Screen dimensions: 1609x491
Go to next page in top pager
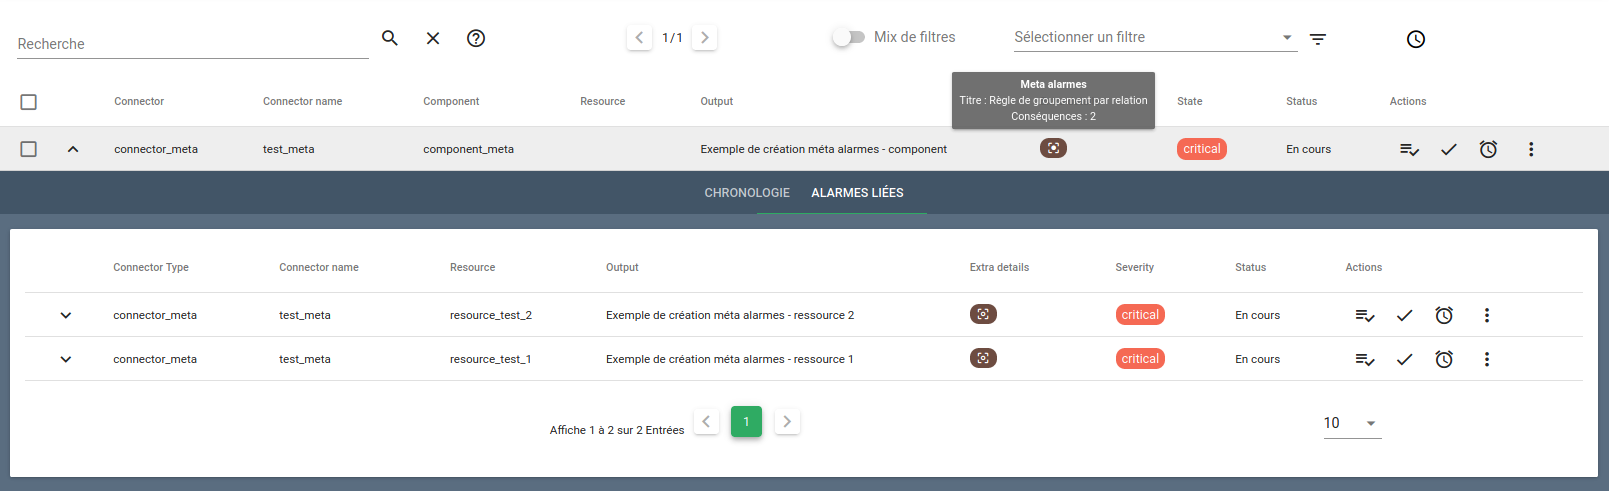(x=705, y=38)
